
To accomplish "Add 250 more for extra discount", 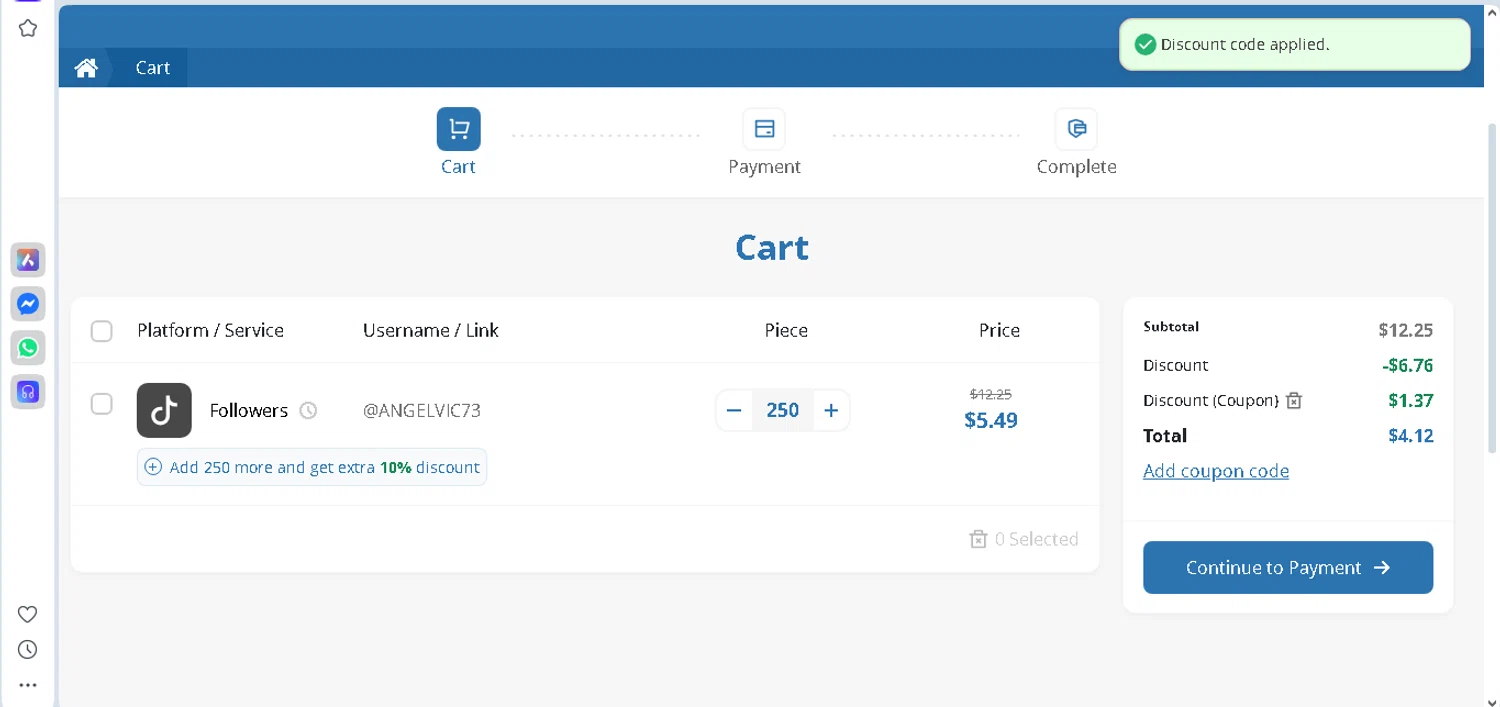I will click(x=312, y=467).
